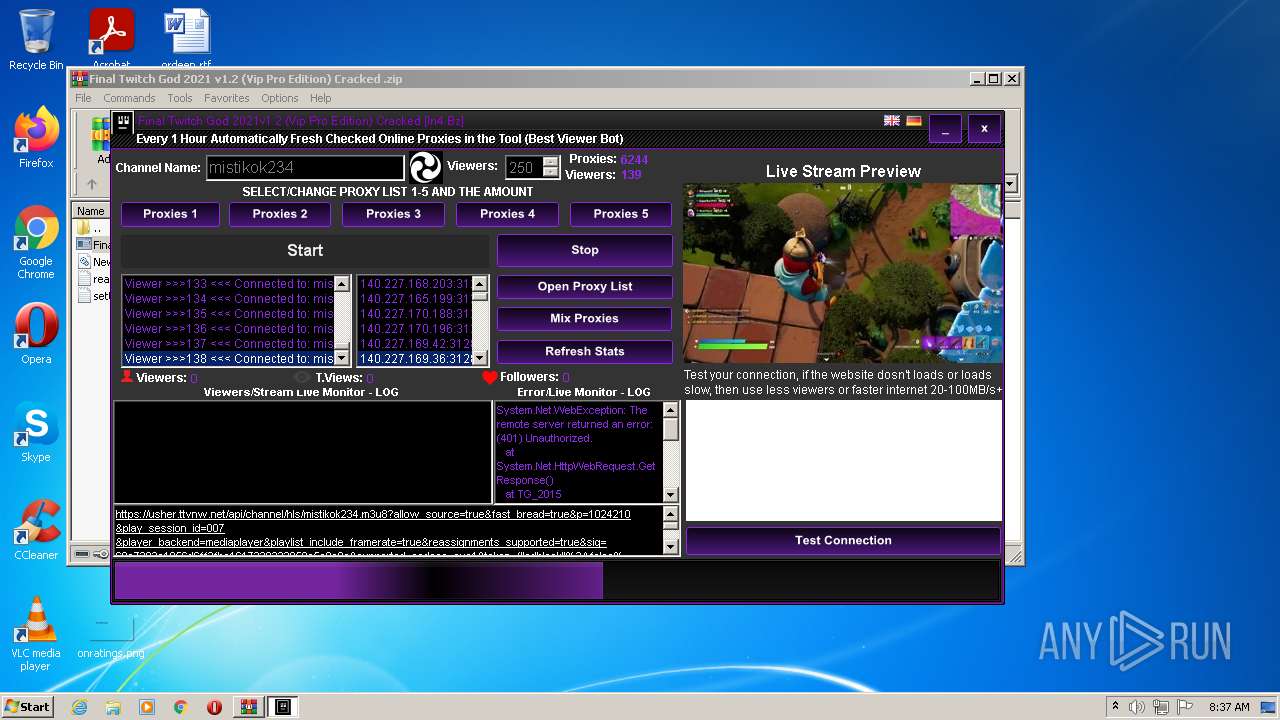Screen dimensions: 1280x720
Task: Switch to the Twitch God taskbar button
Action: (x=283, y=707)
